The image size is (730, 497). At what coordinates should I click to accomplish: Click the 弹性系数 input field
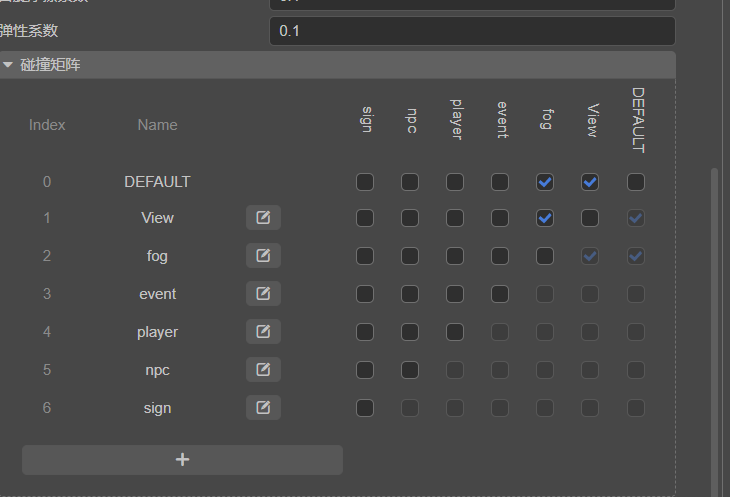pyautogui.click(x=471, y=31)
